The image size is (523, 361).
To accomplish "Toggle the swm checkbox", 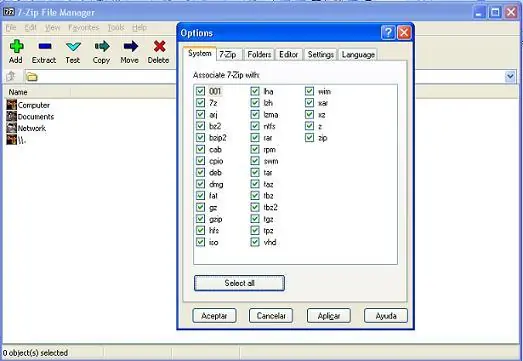I will 255,161.
